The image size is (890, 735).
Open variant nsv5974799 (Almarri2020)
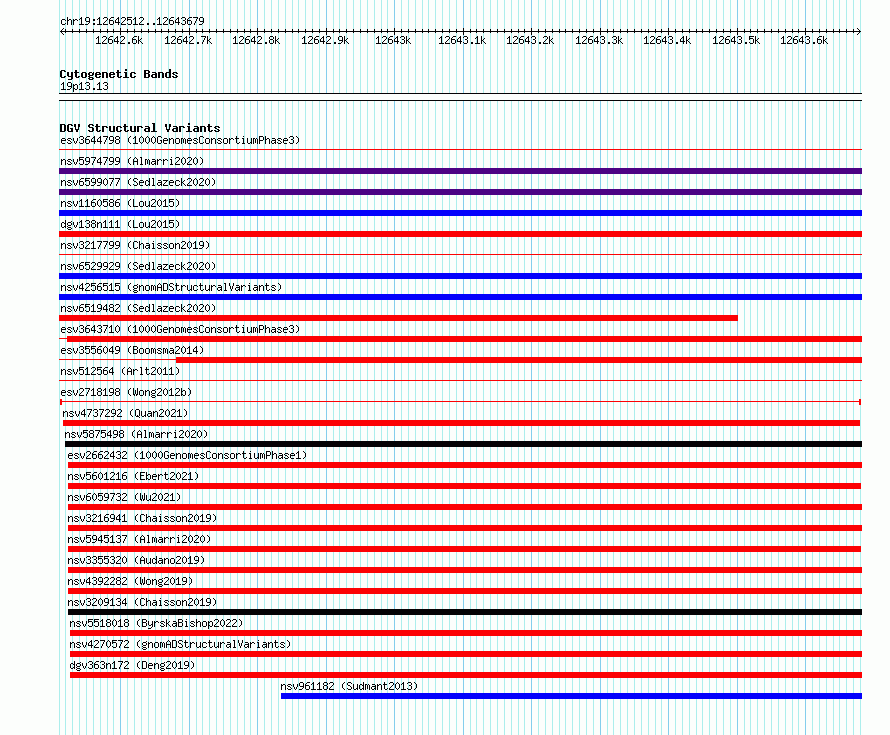click(132, 161)
